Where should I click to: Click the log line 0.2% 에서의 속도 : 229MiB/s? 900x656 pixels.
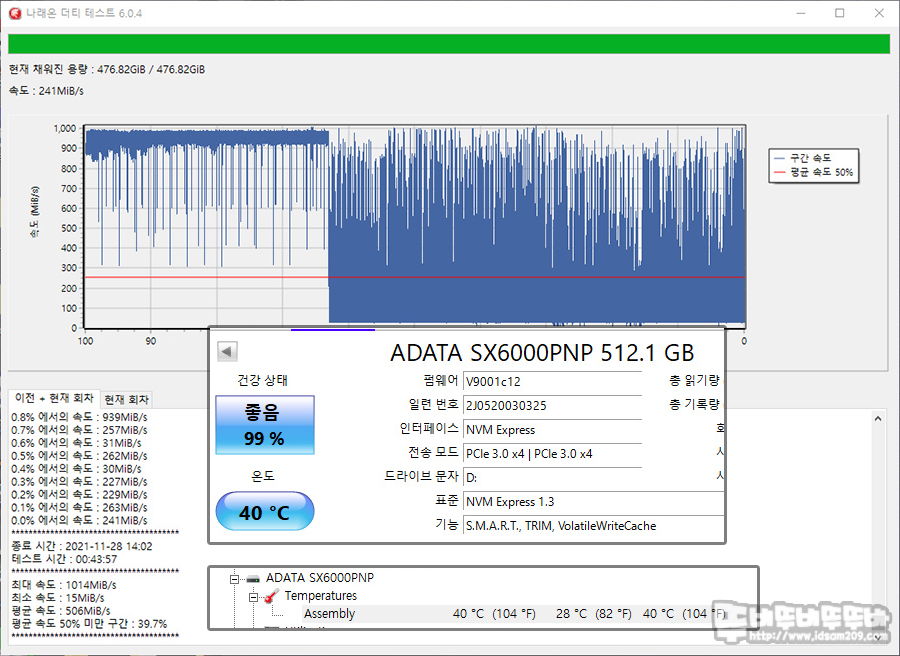coord(79,495)
